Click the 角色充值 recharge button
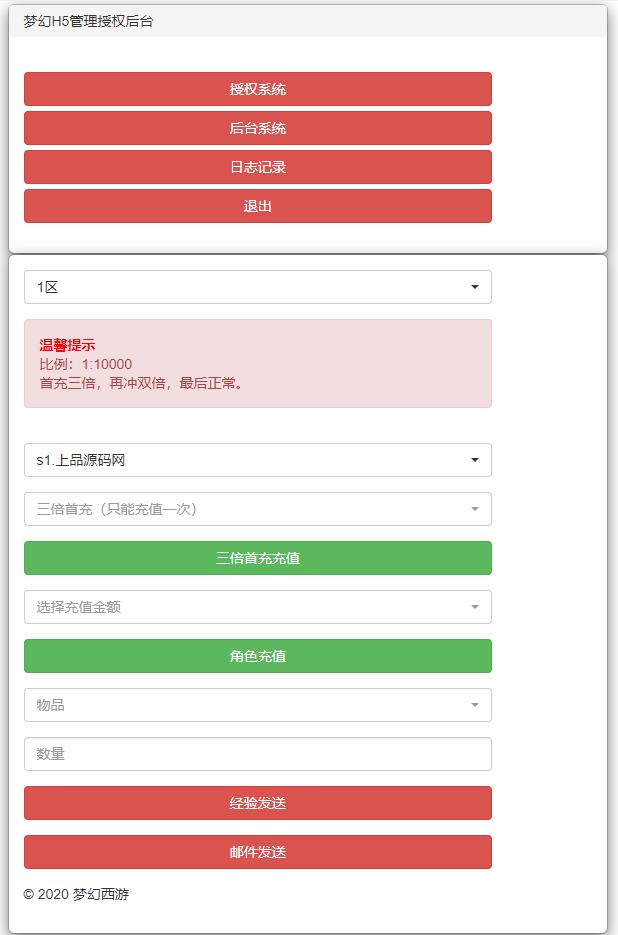This screenshot has height=935, width=618. click(255, 656)
